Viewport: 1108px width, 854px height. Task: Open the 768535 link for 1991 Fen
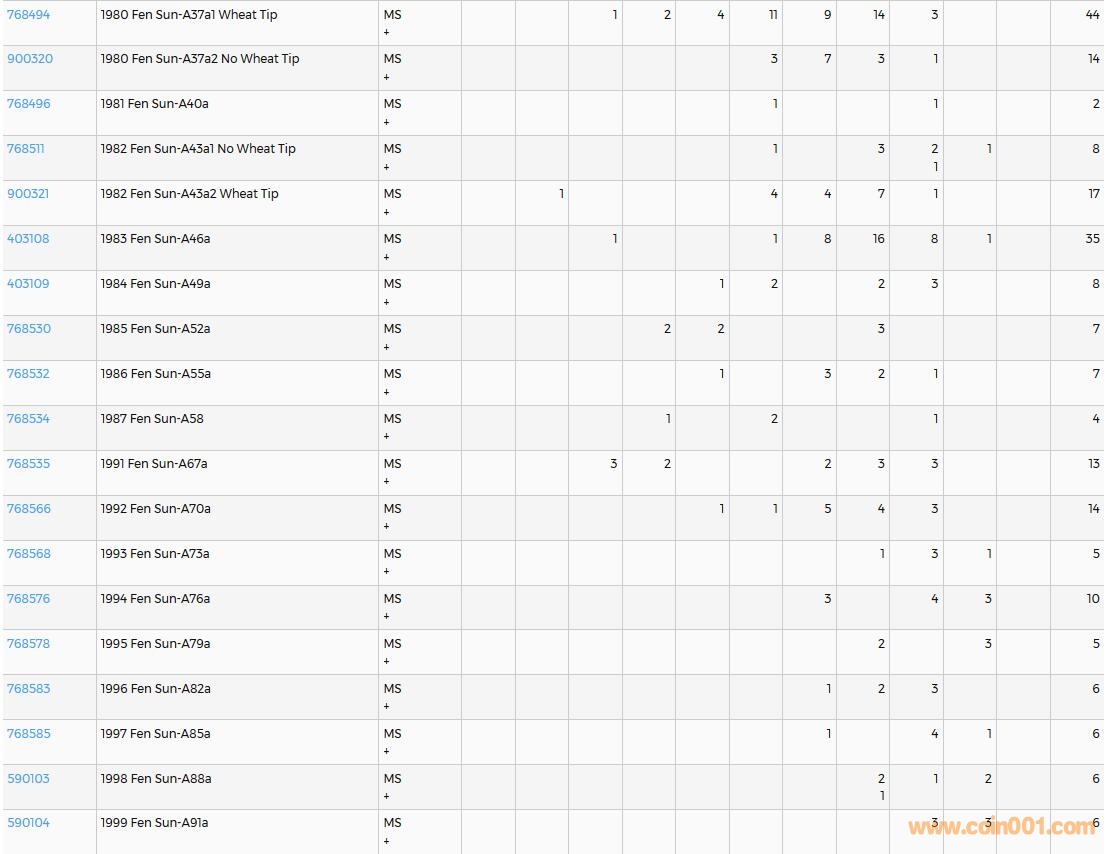pos(28,464)
